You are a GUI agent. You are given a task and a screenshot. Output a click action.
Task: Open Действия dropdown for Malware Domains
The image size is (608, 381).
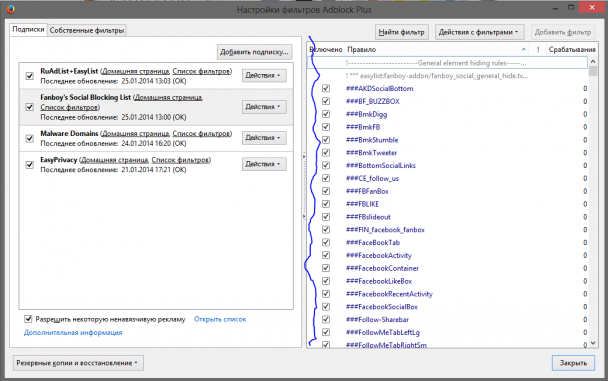click(x=264, y=138)
